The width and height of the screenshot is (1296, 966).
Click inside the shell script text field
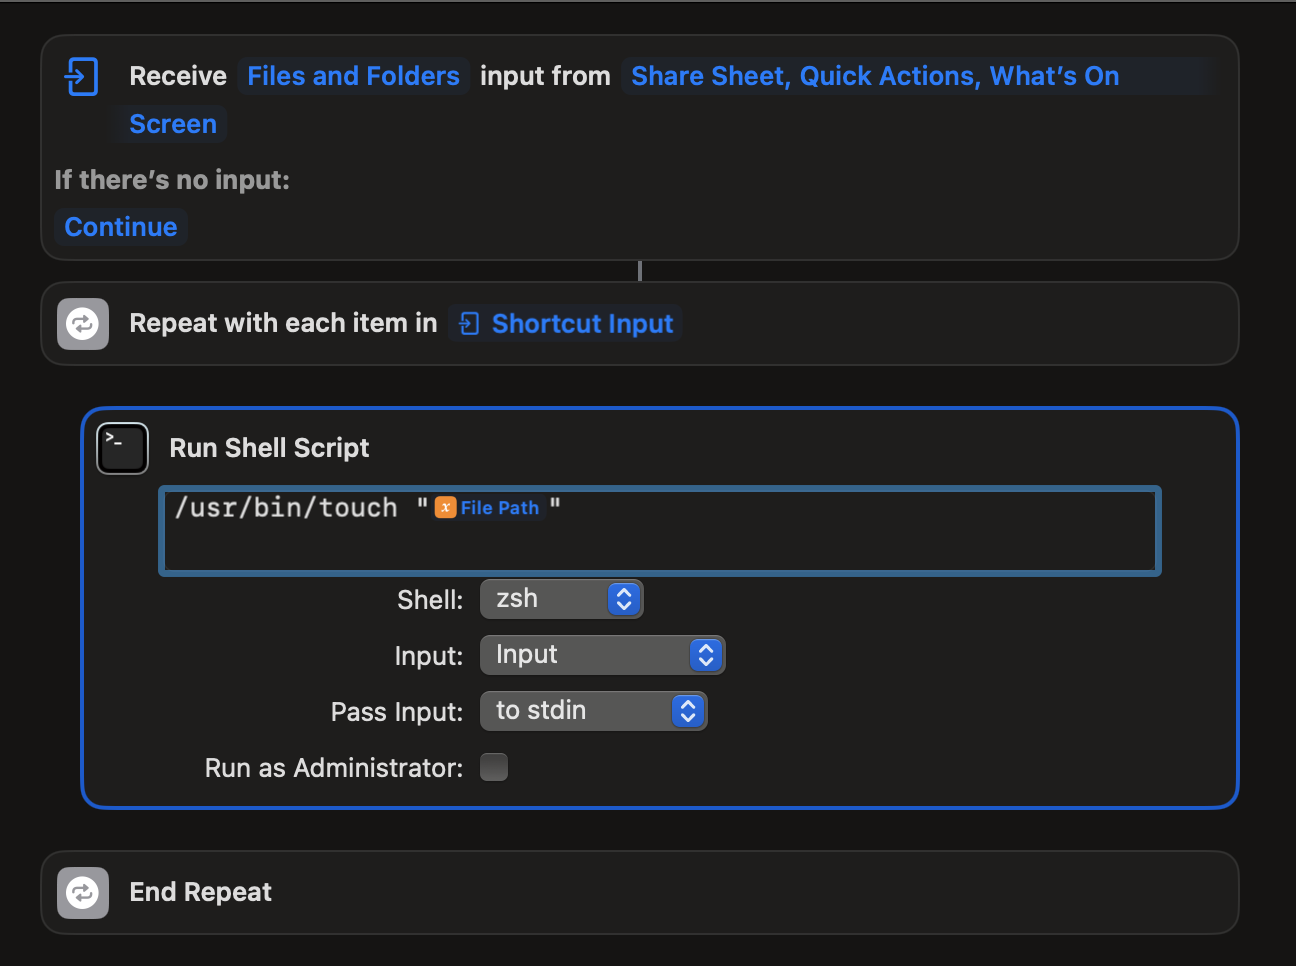[800, 540]
